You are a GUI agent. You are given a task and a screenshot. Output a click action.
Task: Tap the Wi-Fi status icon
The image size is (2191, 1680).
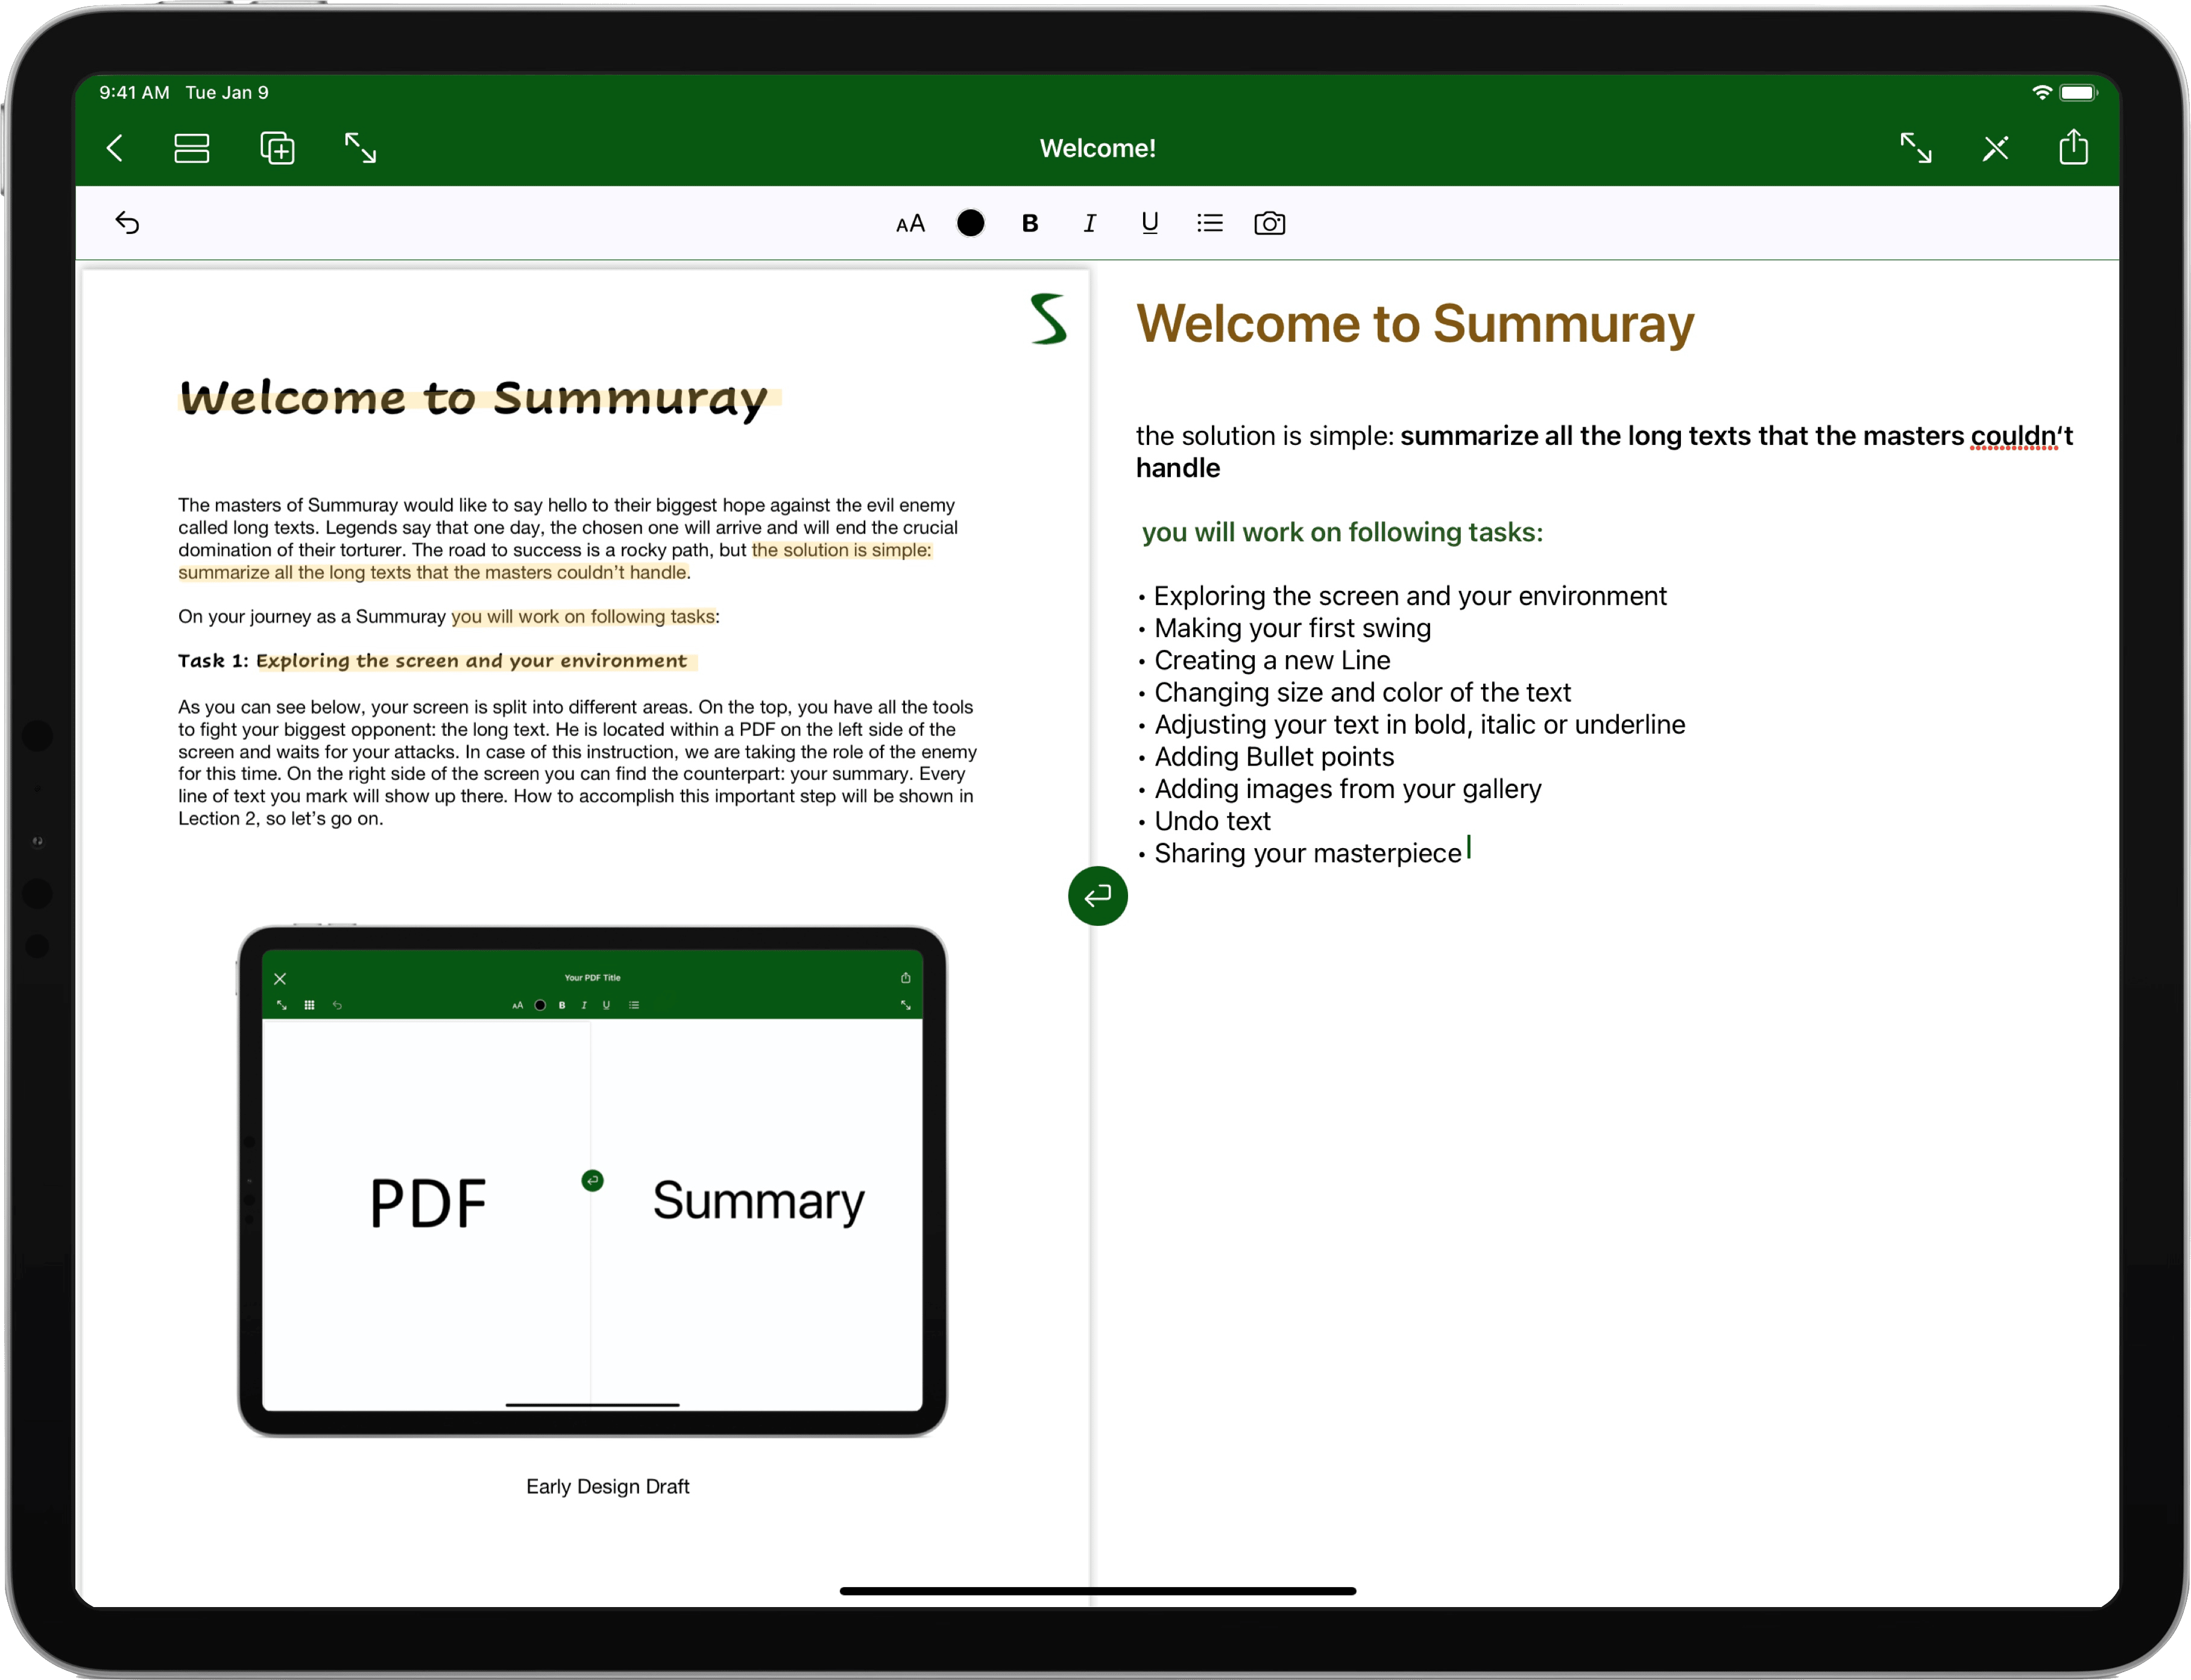pos(2043,92)
